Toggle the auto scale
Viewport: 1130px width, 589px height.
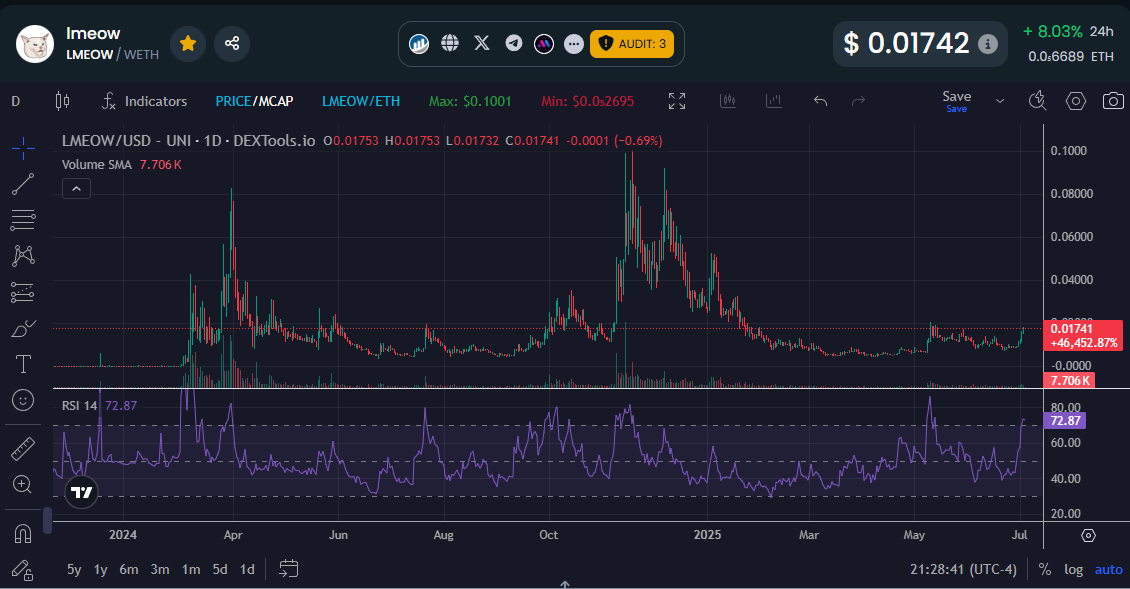point(1108,570)
